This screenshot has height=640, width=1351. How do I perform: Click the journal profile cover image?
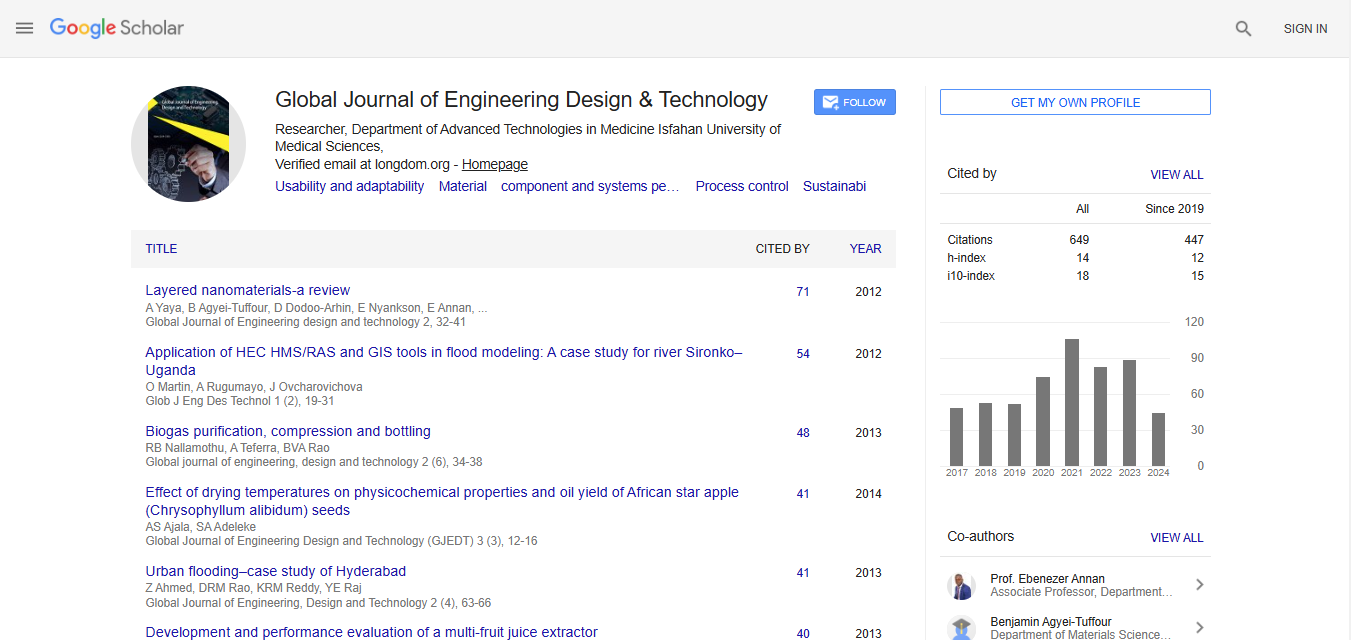188,144
